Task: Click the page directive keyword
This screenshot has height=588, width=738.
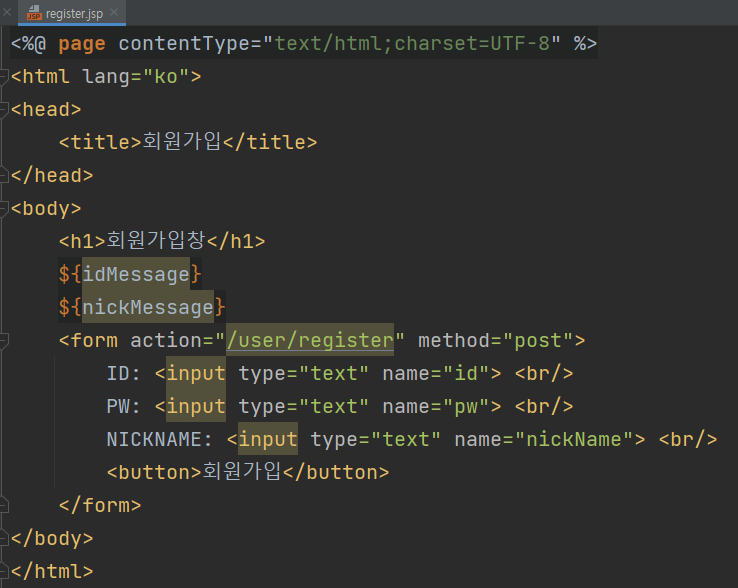Action: [82, 44]
